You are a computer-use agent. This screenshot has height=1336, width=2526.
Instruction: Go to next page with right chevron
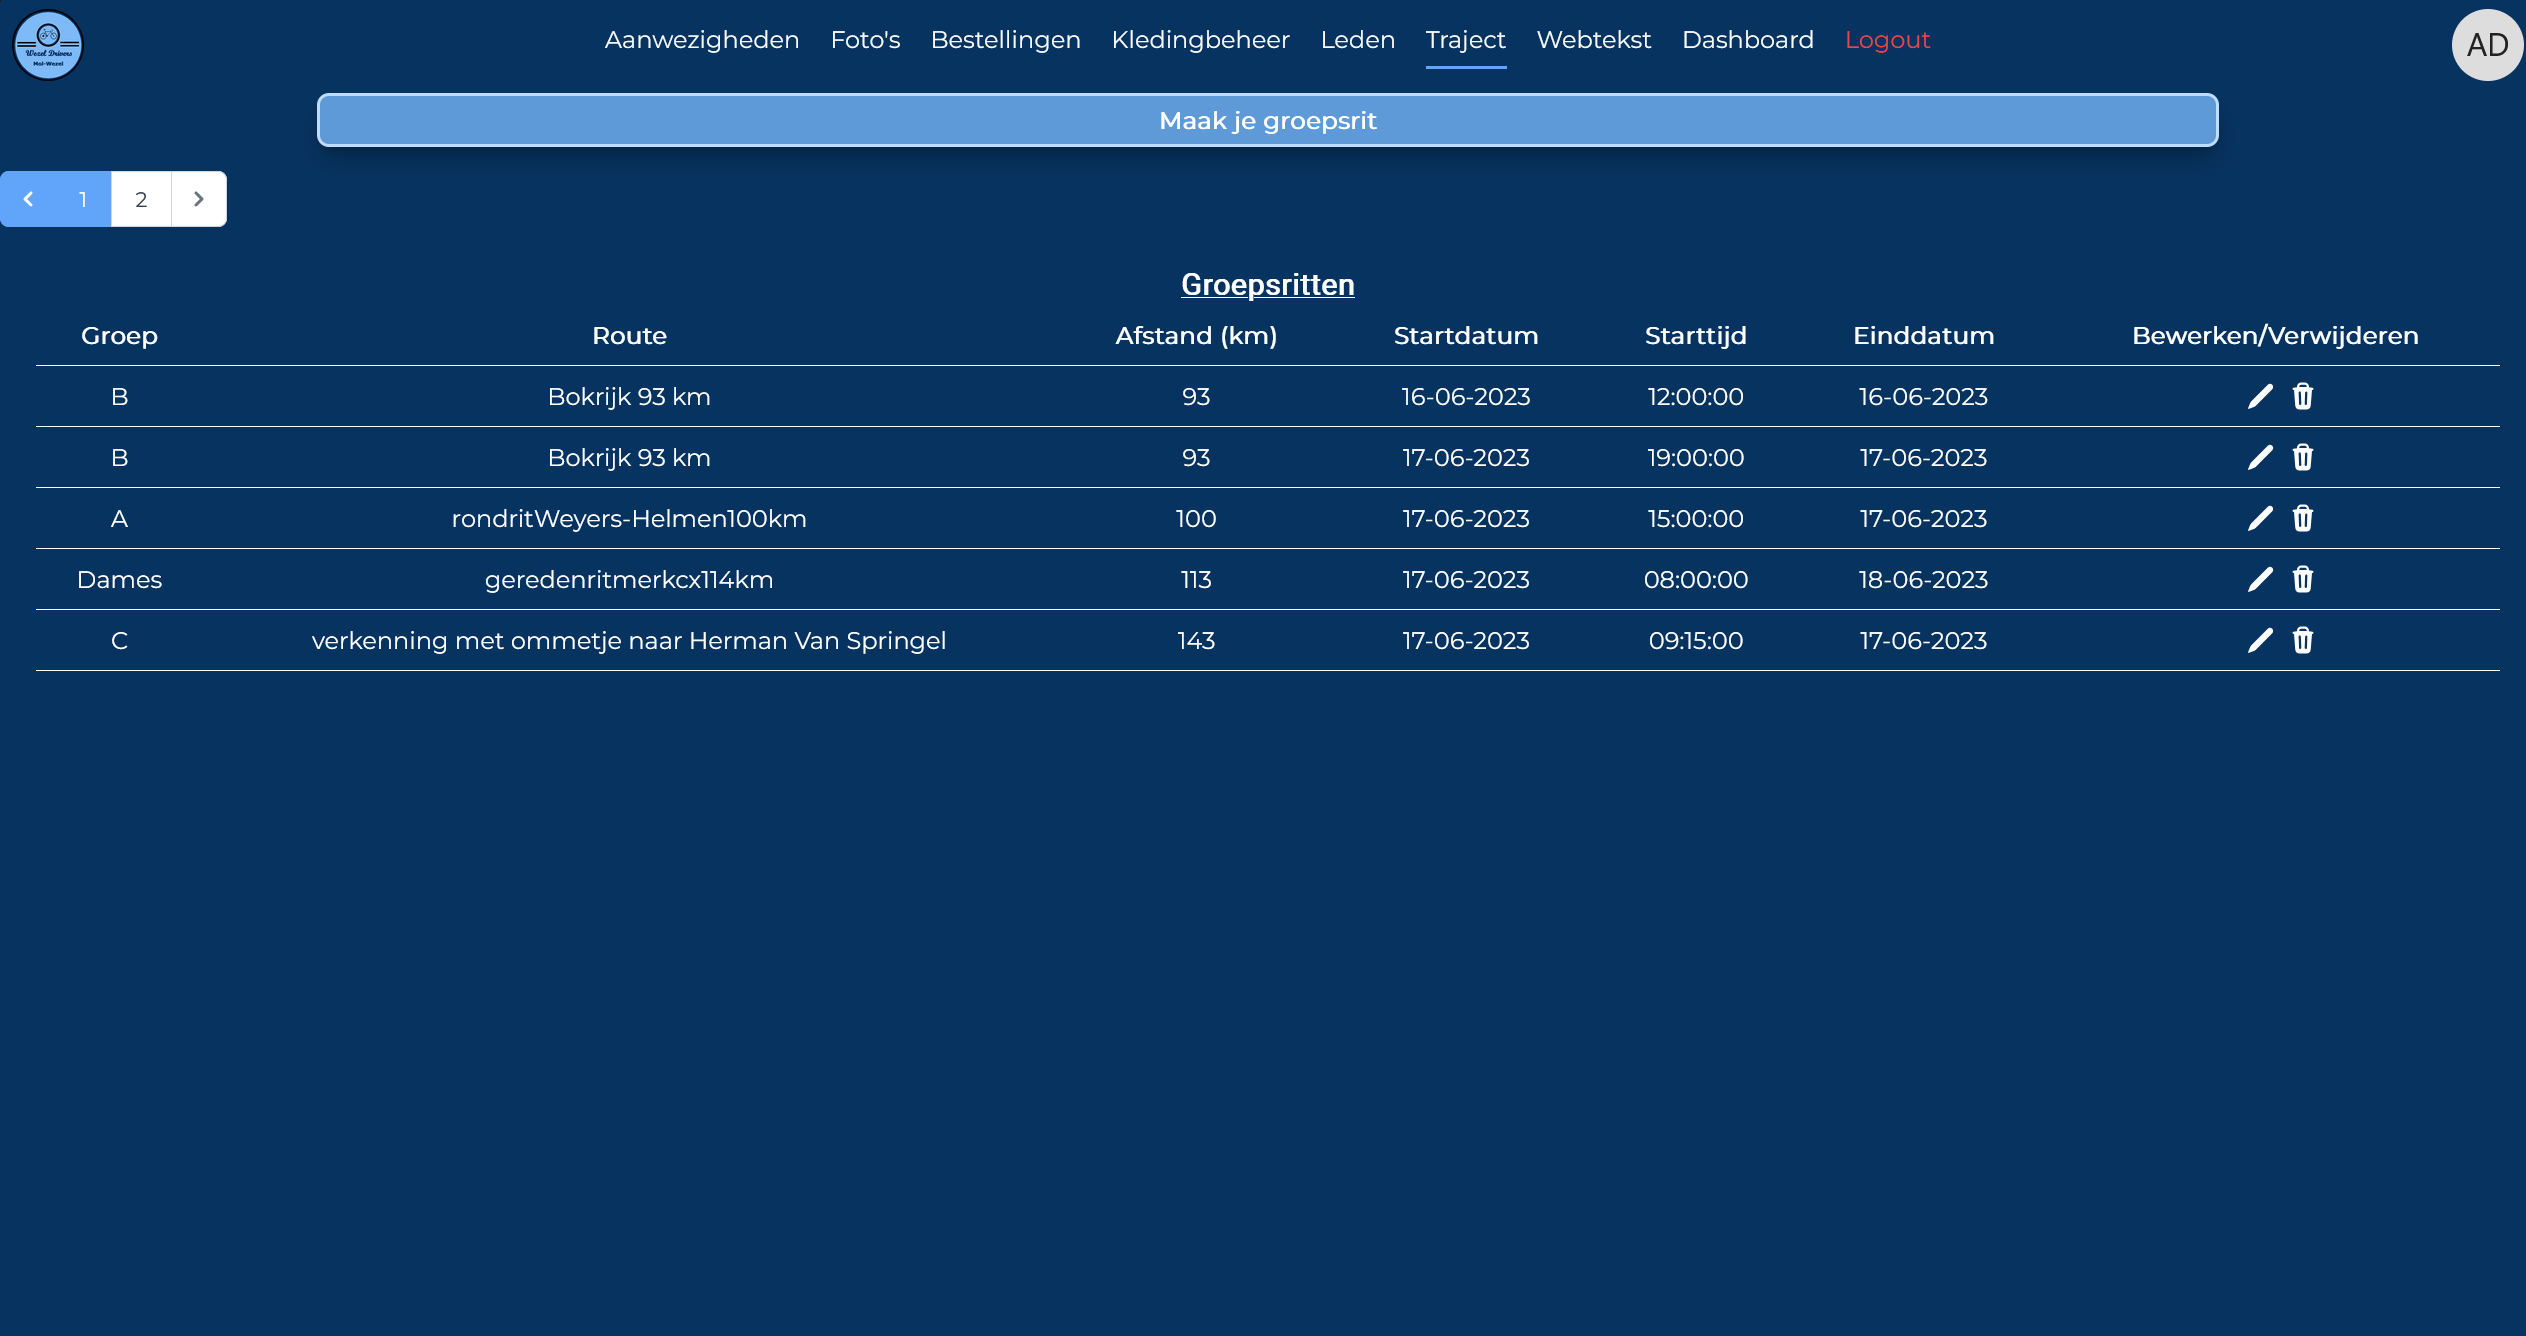[x=199, y=199]
